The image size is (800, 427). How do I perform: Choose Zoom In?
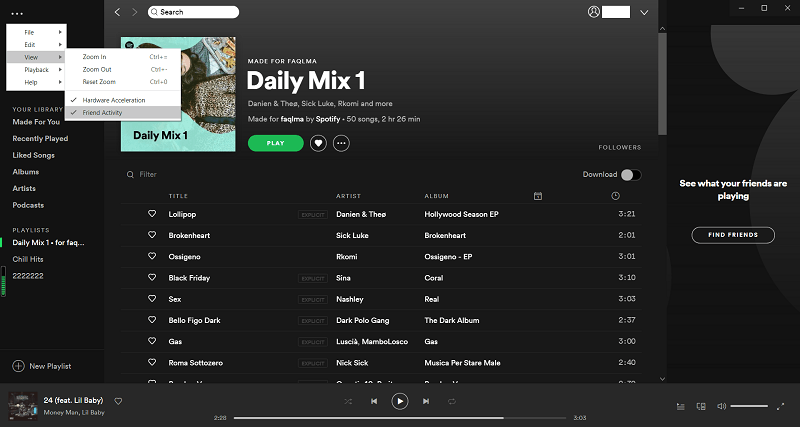click(x=123, y=57)
